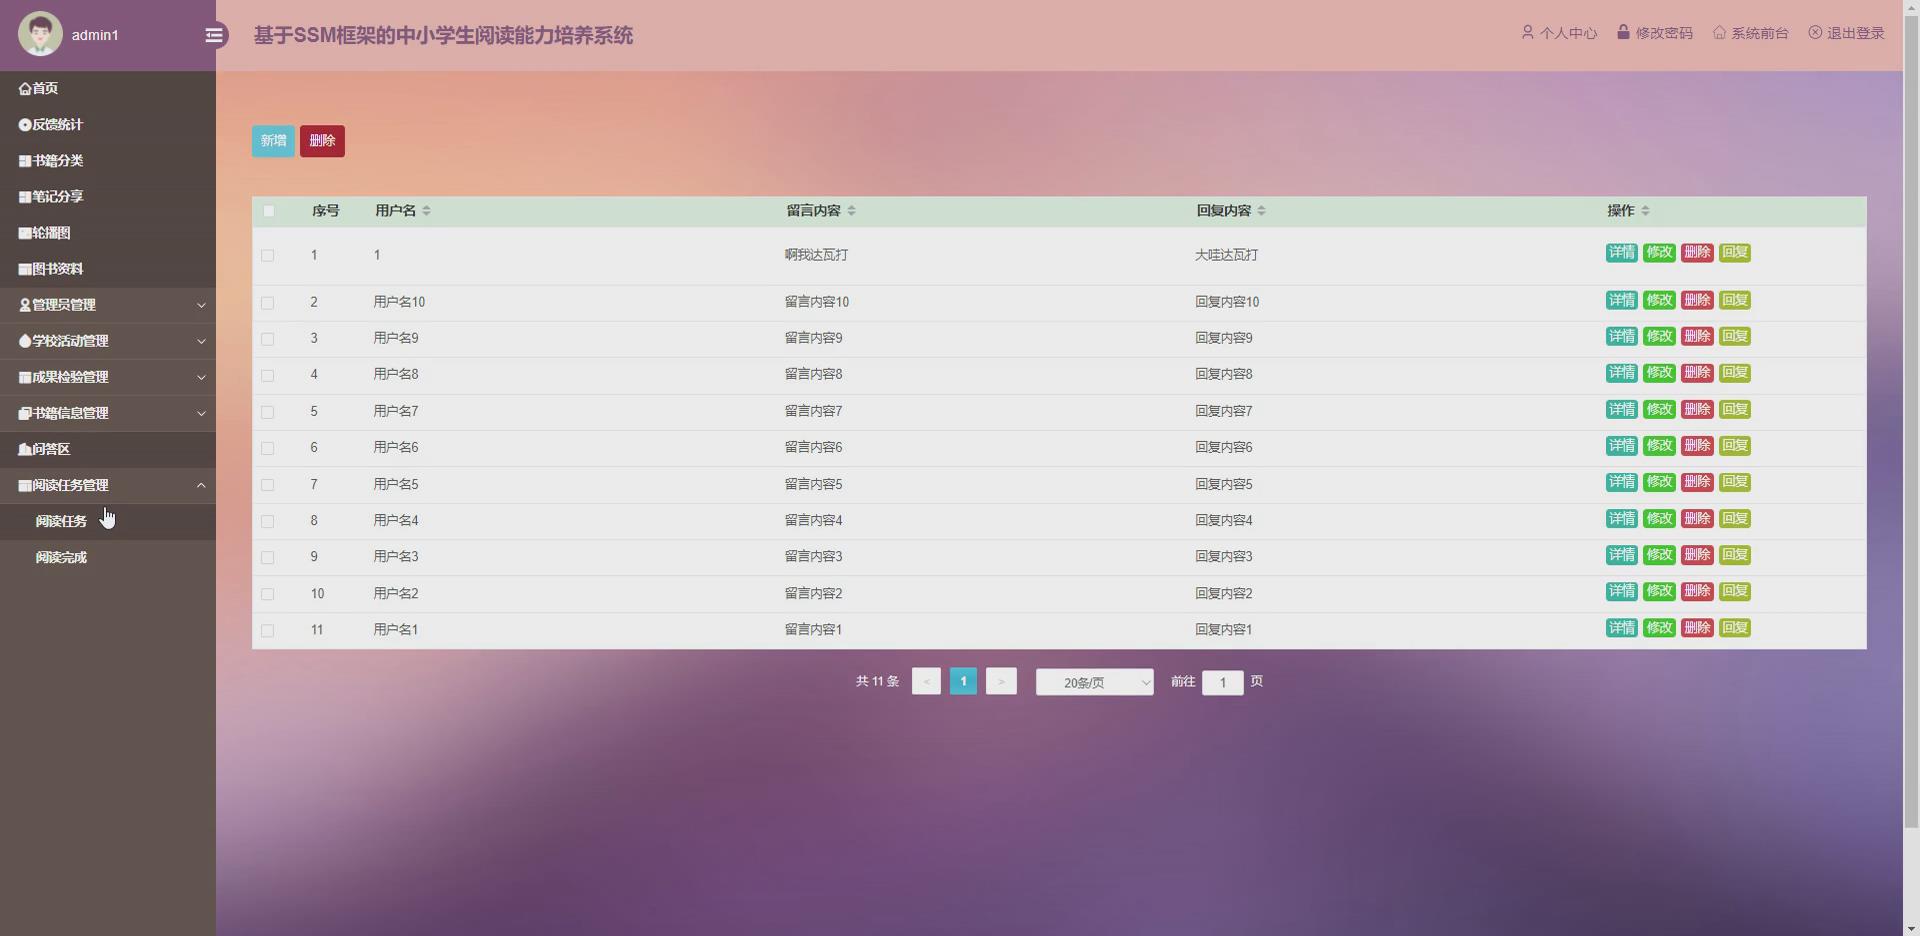
Task: Click the admin1 avatar picture
Action: 40,35
